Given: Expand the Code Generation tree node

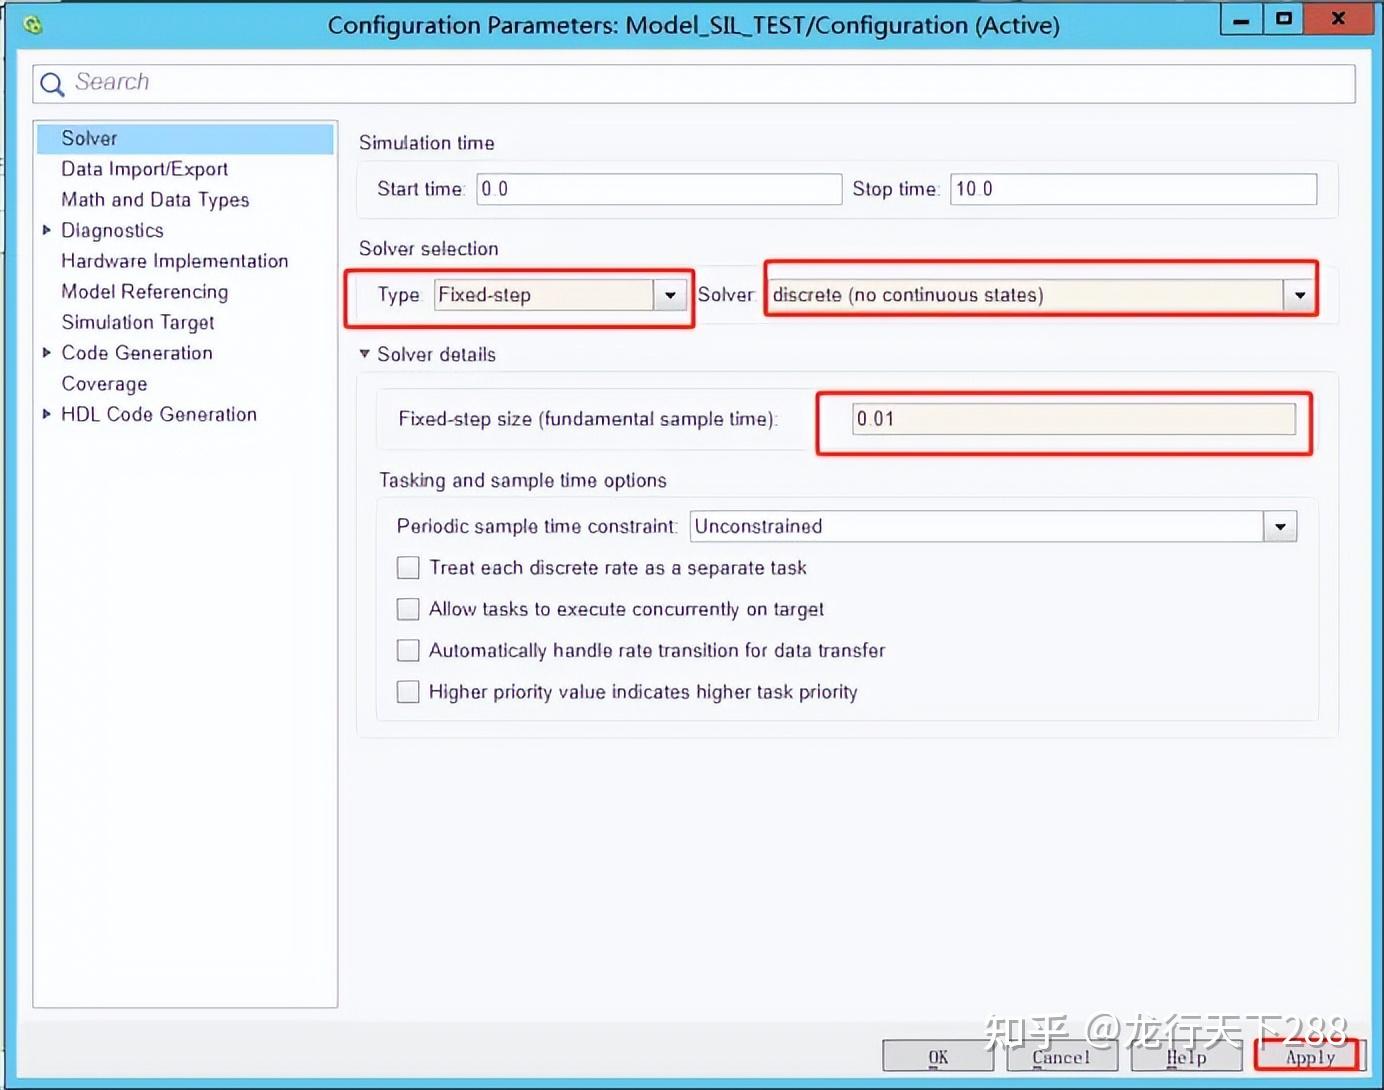Looking at the screenshot, I should [x=46, y=353].
